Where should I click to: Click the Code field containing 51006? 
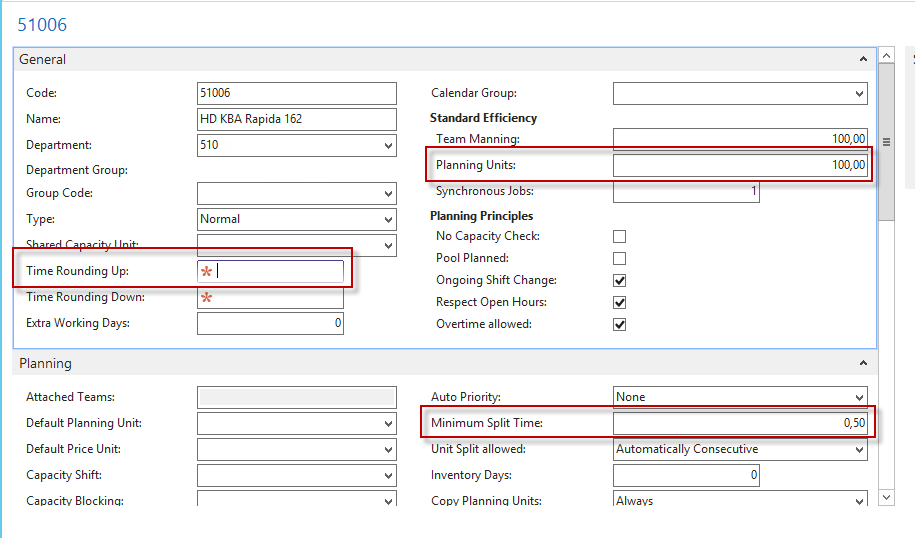tap(296, 93)
